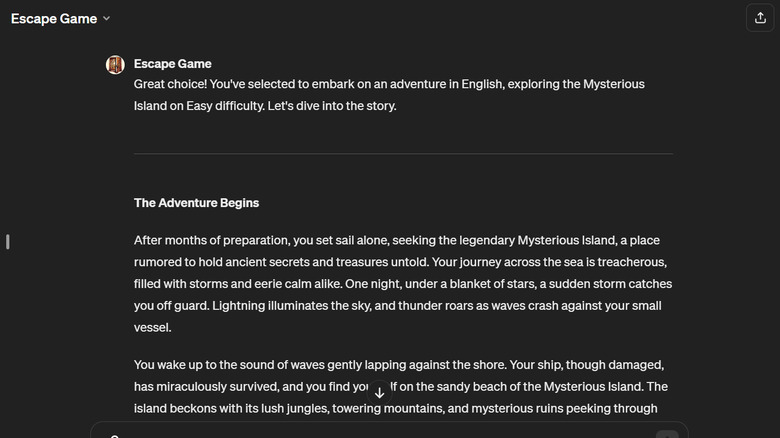Click the Escape Game sender name above the reply
Screen dimensions: 780x438
(x=172, y=64)
